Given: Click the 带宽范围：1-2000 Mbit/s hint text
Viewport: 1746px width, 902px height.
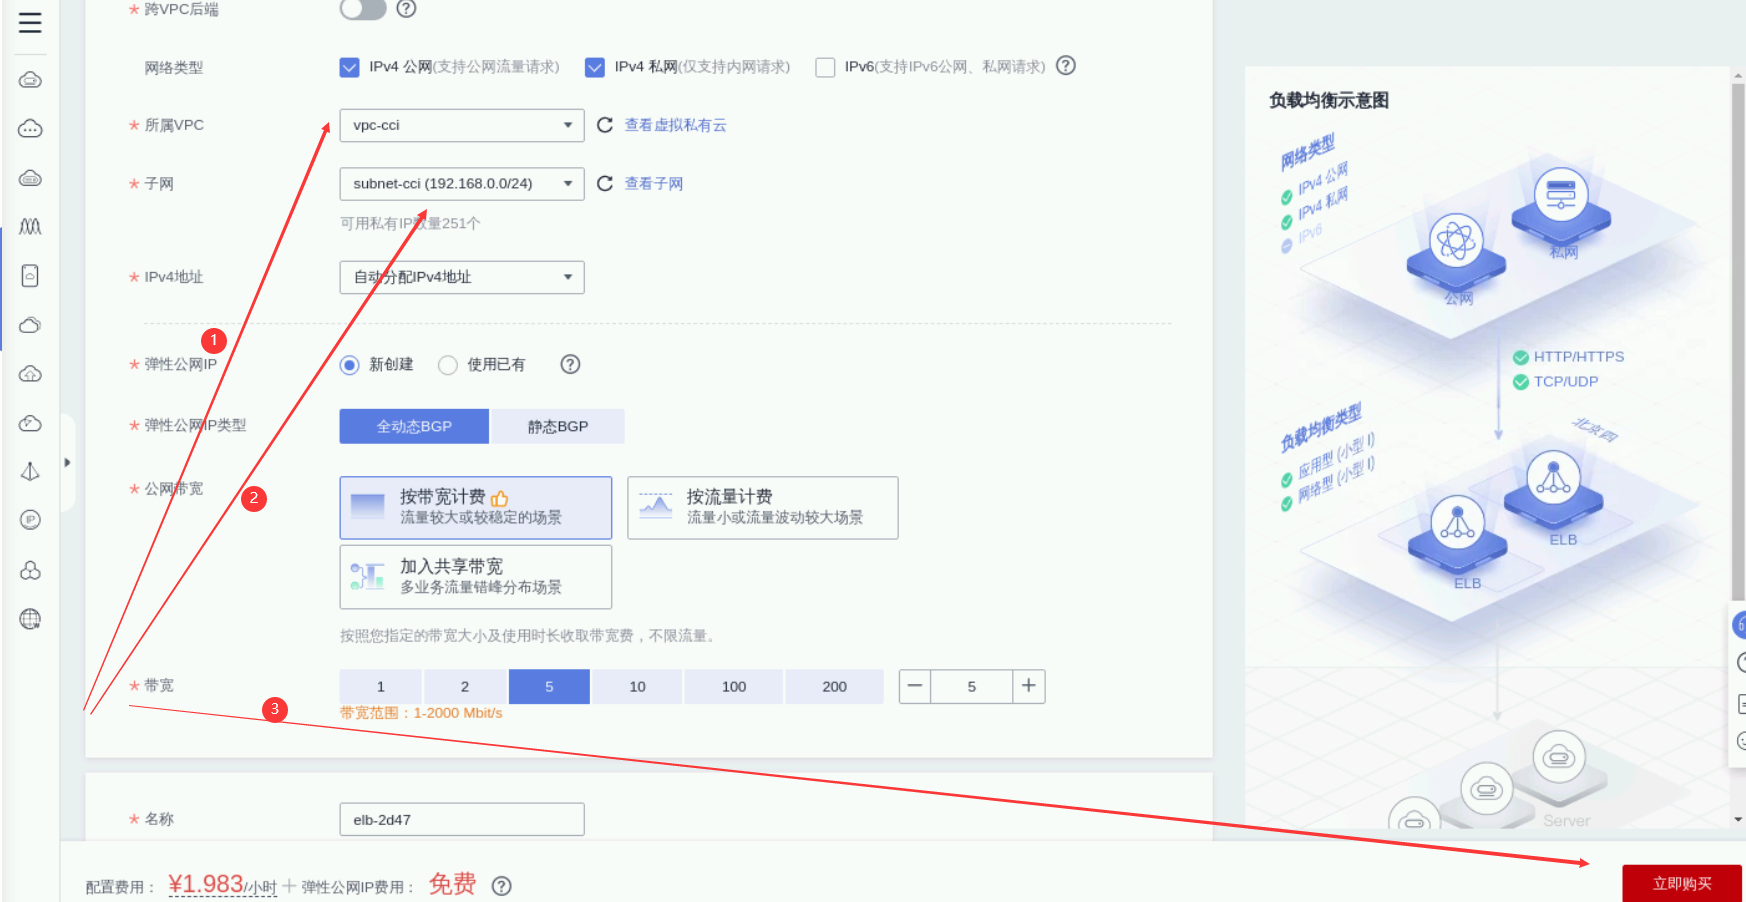Looking at the screenshot, I should (x=421, y=713).
